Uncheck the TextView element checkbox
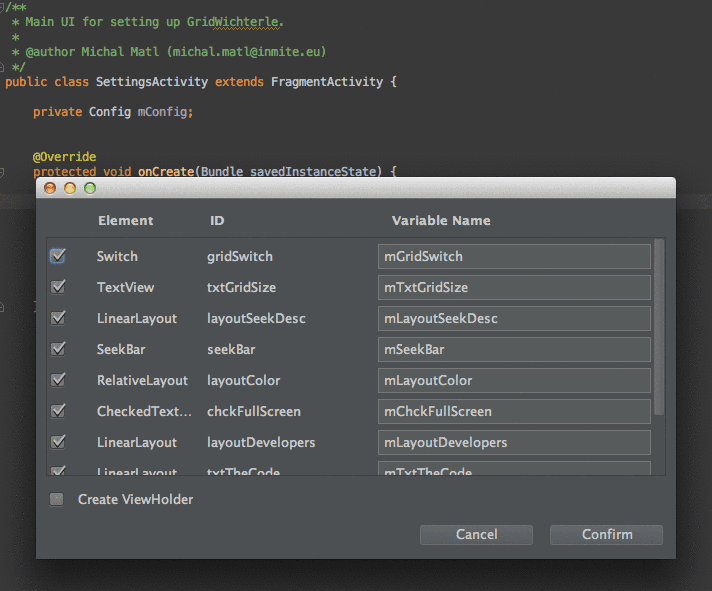Image resolution: width=712 pixels, height=591 pixels. (x=58, y=287)
